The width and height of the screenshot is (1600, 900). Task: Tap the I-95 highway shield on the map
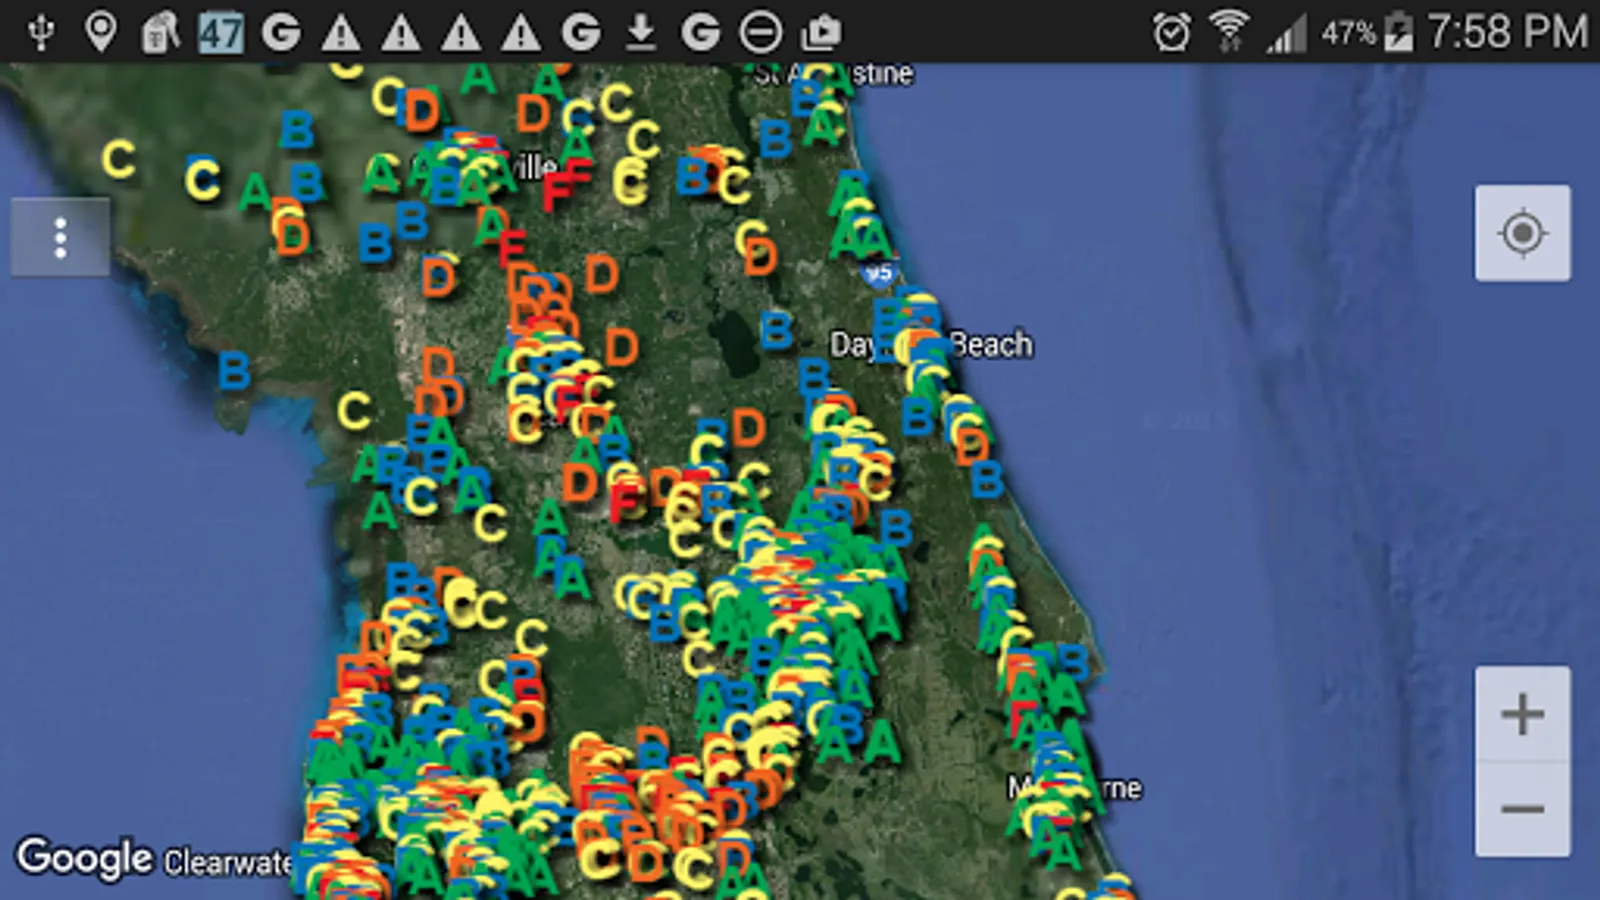click(879, 273)
